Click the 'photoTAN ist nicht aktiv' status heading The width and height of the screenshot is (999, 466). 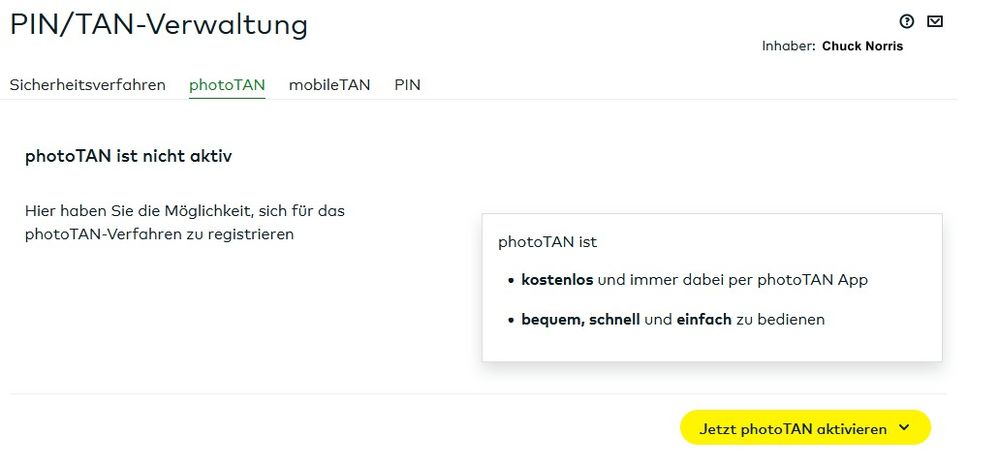128,156
